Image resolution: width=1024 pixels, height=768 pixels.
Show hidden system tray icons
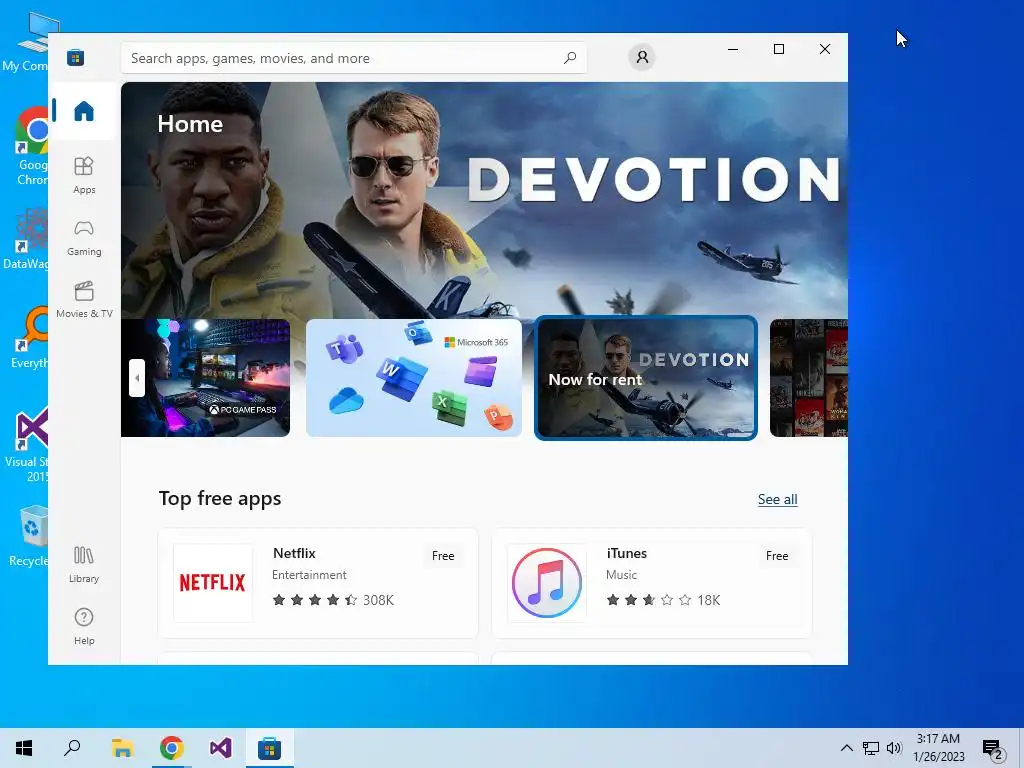[x=846, y=748]
